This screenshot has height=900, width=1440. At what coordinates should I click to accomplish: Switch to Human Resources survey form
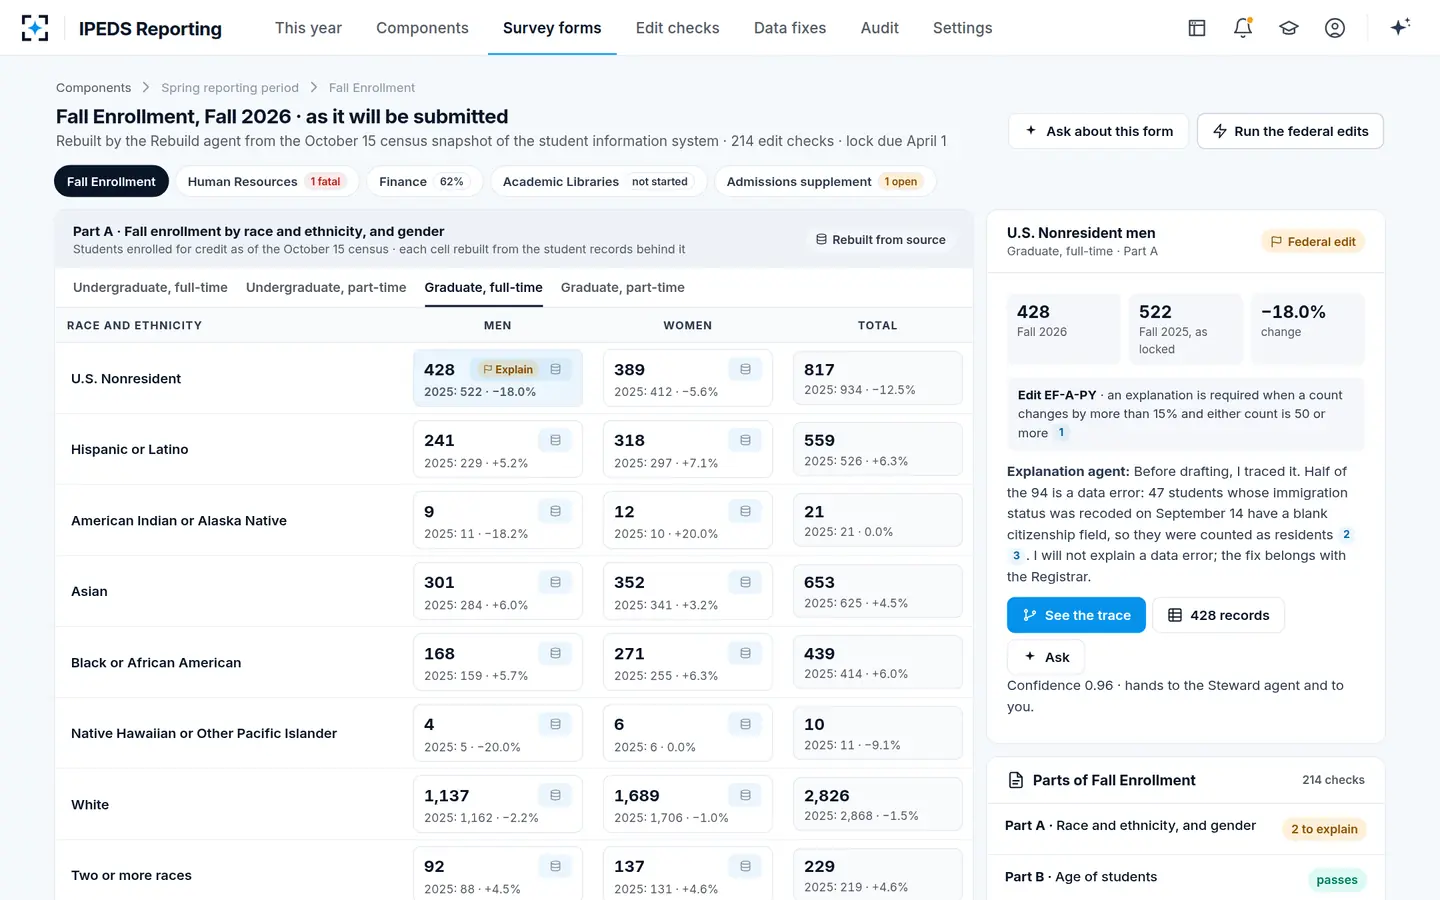[266, 181]
